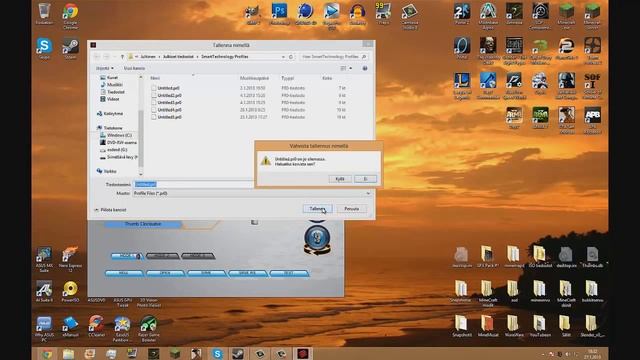Viewport: 640px width, 360px height.
Task: Open Steam desktop shortcut
Action: (70, 49)
